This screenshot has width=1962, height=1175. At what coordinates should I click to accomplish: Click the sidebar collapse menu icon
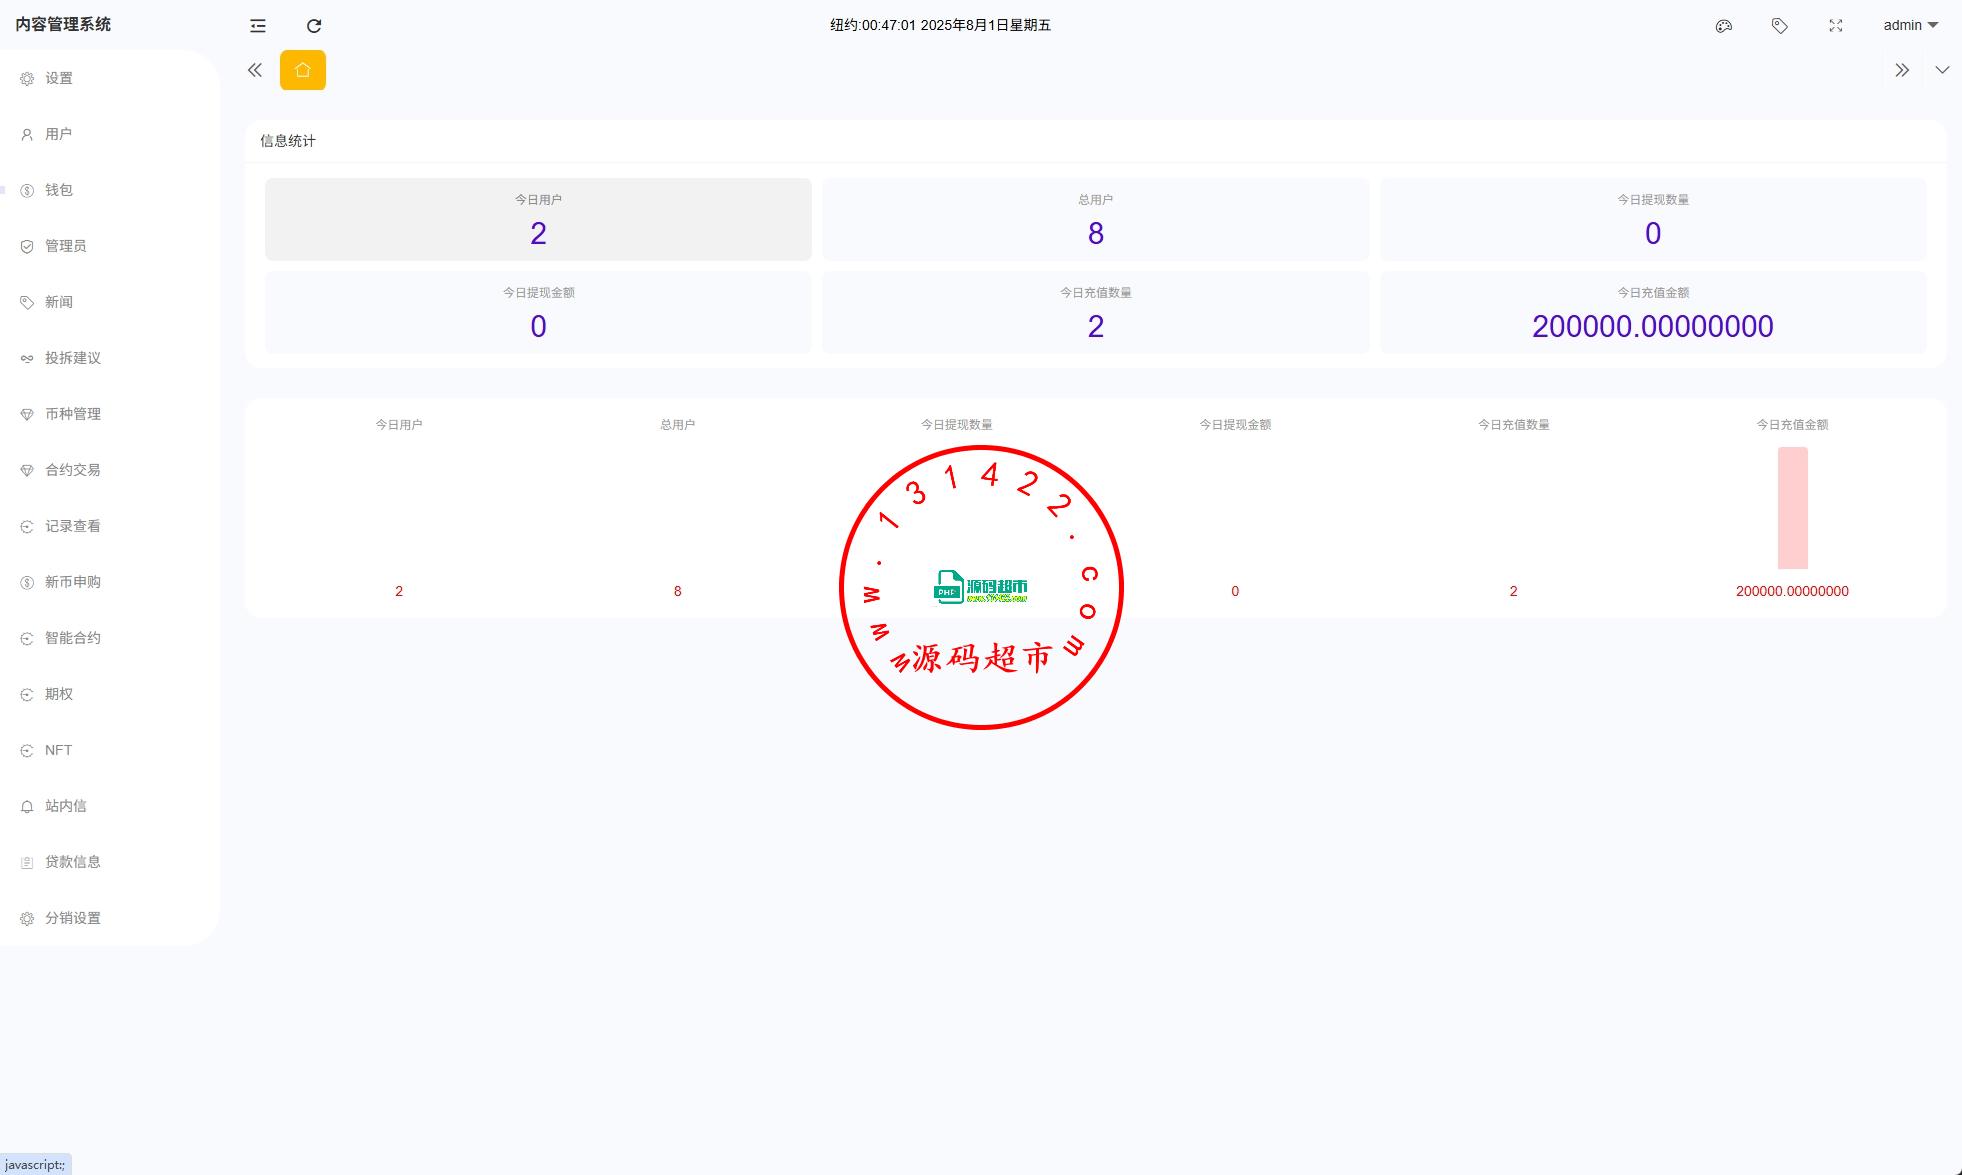click(x=258, y=26)
